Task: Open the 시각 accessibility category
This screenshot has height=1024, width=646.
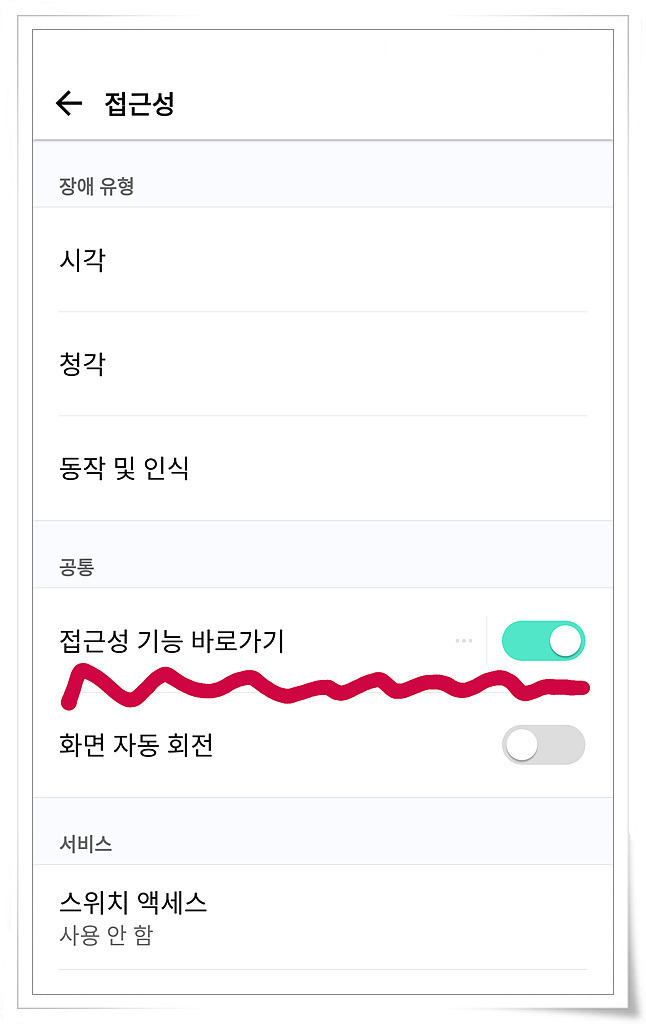Action: [x=323, y=260]
